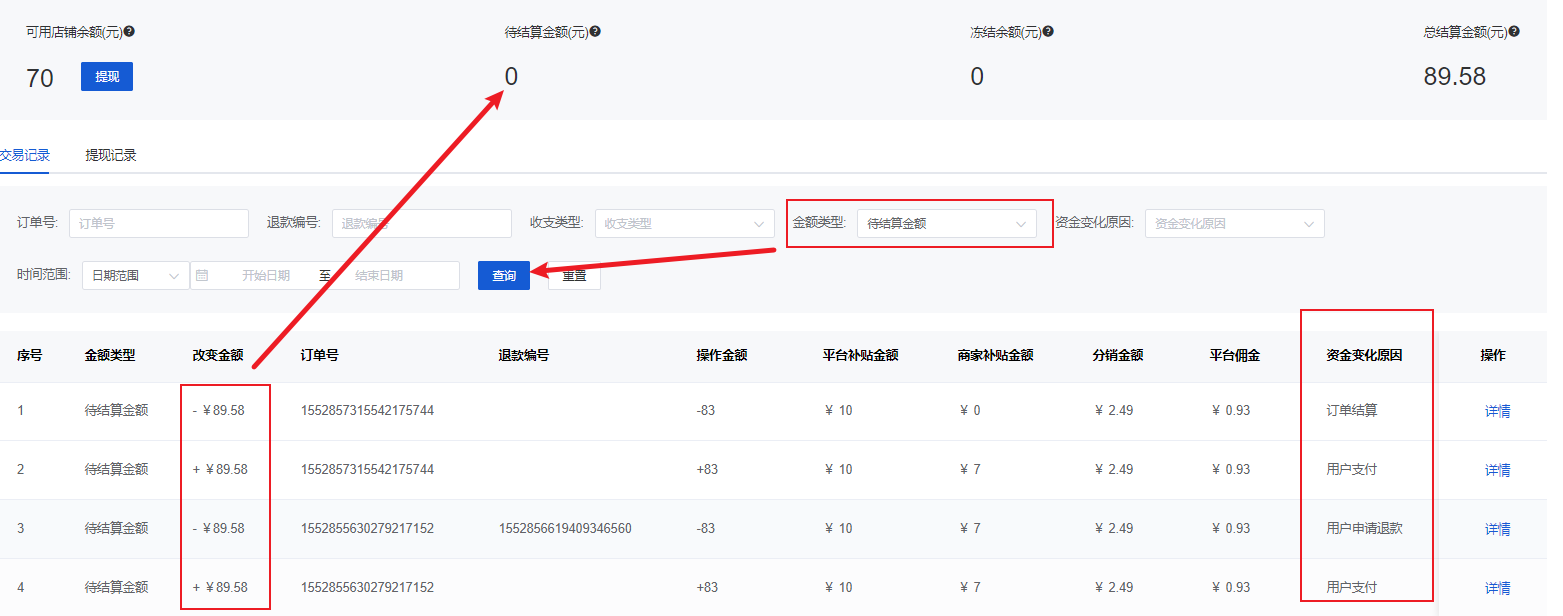Open 详情 for row 1 订单结算
This screenshot has width=1563, height=616.
1497,411
